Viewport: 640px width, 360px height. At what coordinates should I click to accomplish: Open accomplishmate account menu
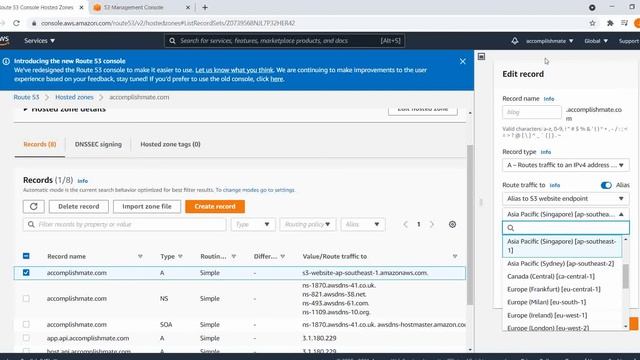click(549, 41)
